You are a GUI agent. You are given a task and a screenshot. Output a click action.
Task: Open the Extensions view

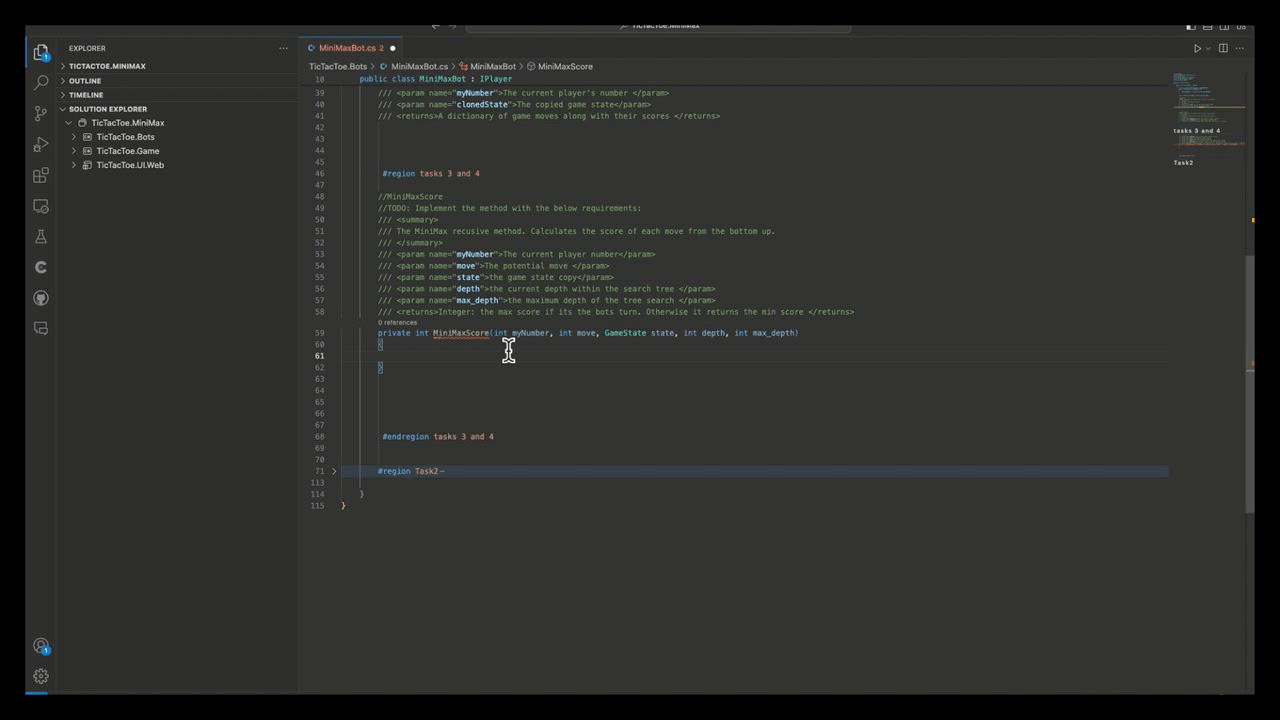pos(40,174)
